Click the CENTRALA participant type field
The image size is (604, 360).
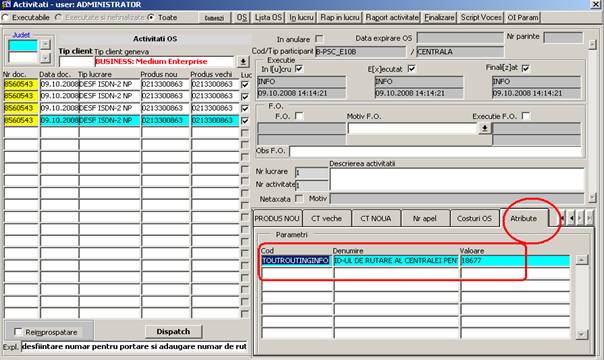[x=460, y=52]
